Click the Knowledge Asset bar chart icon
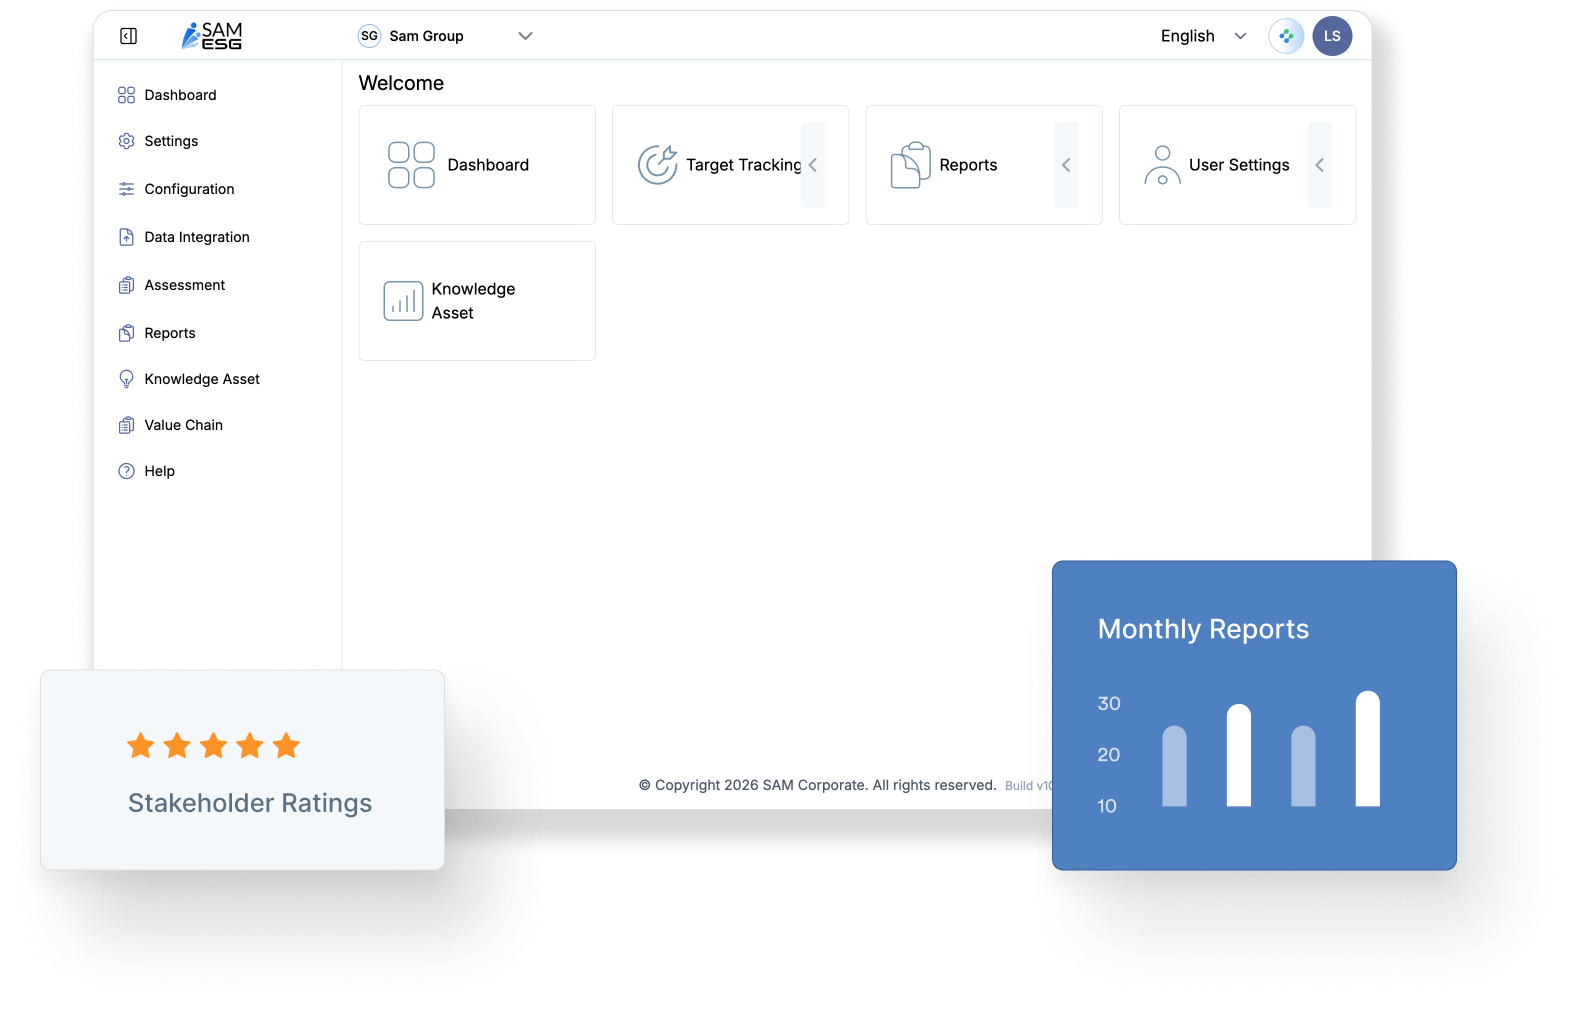 point(403,301)
